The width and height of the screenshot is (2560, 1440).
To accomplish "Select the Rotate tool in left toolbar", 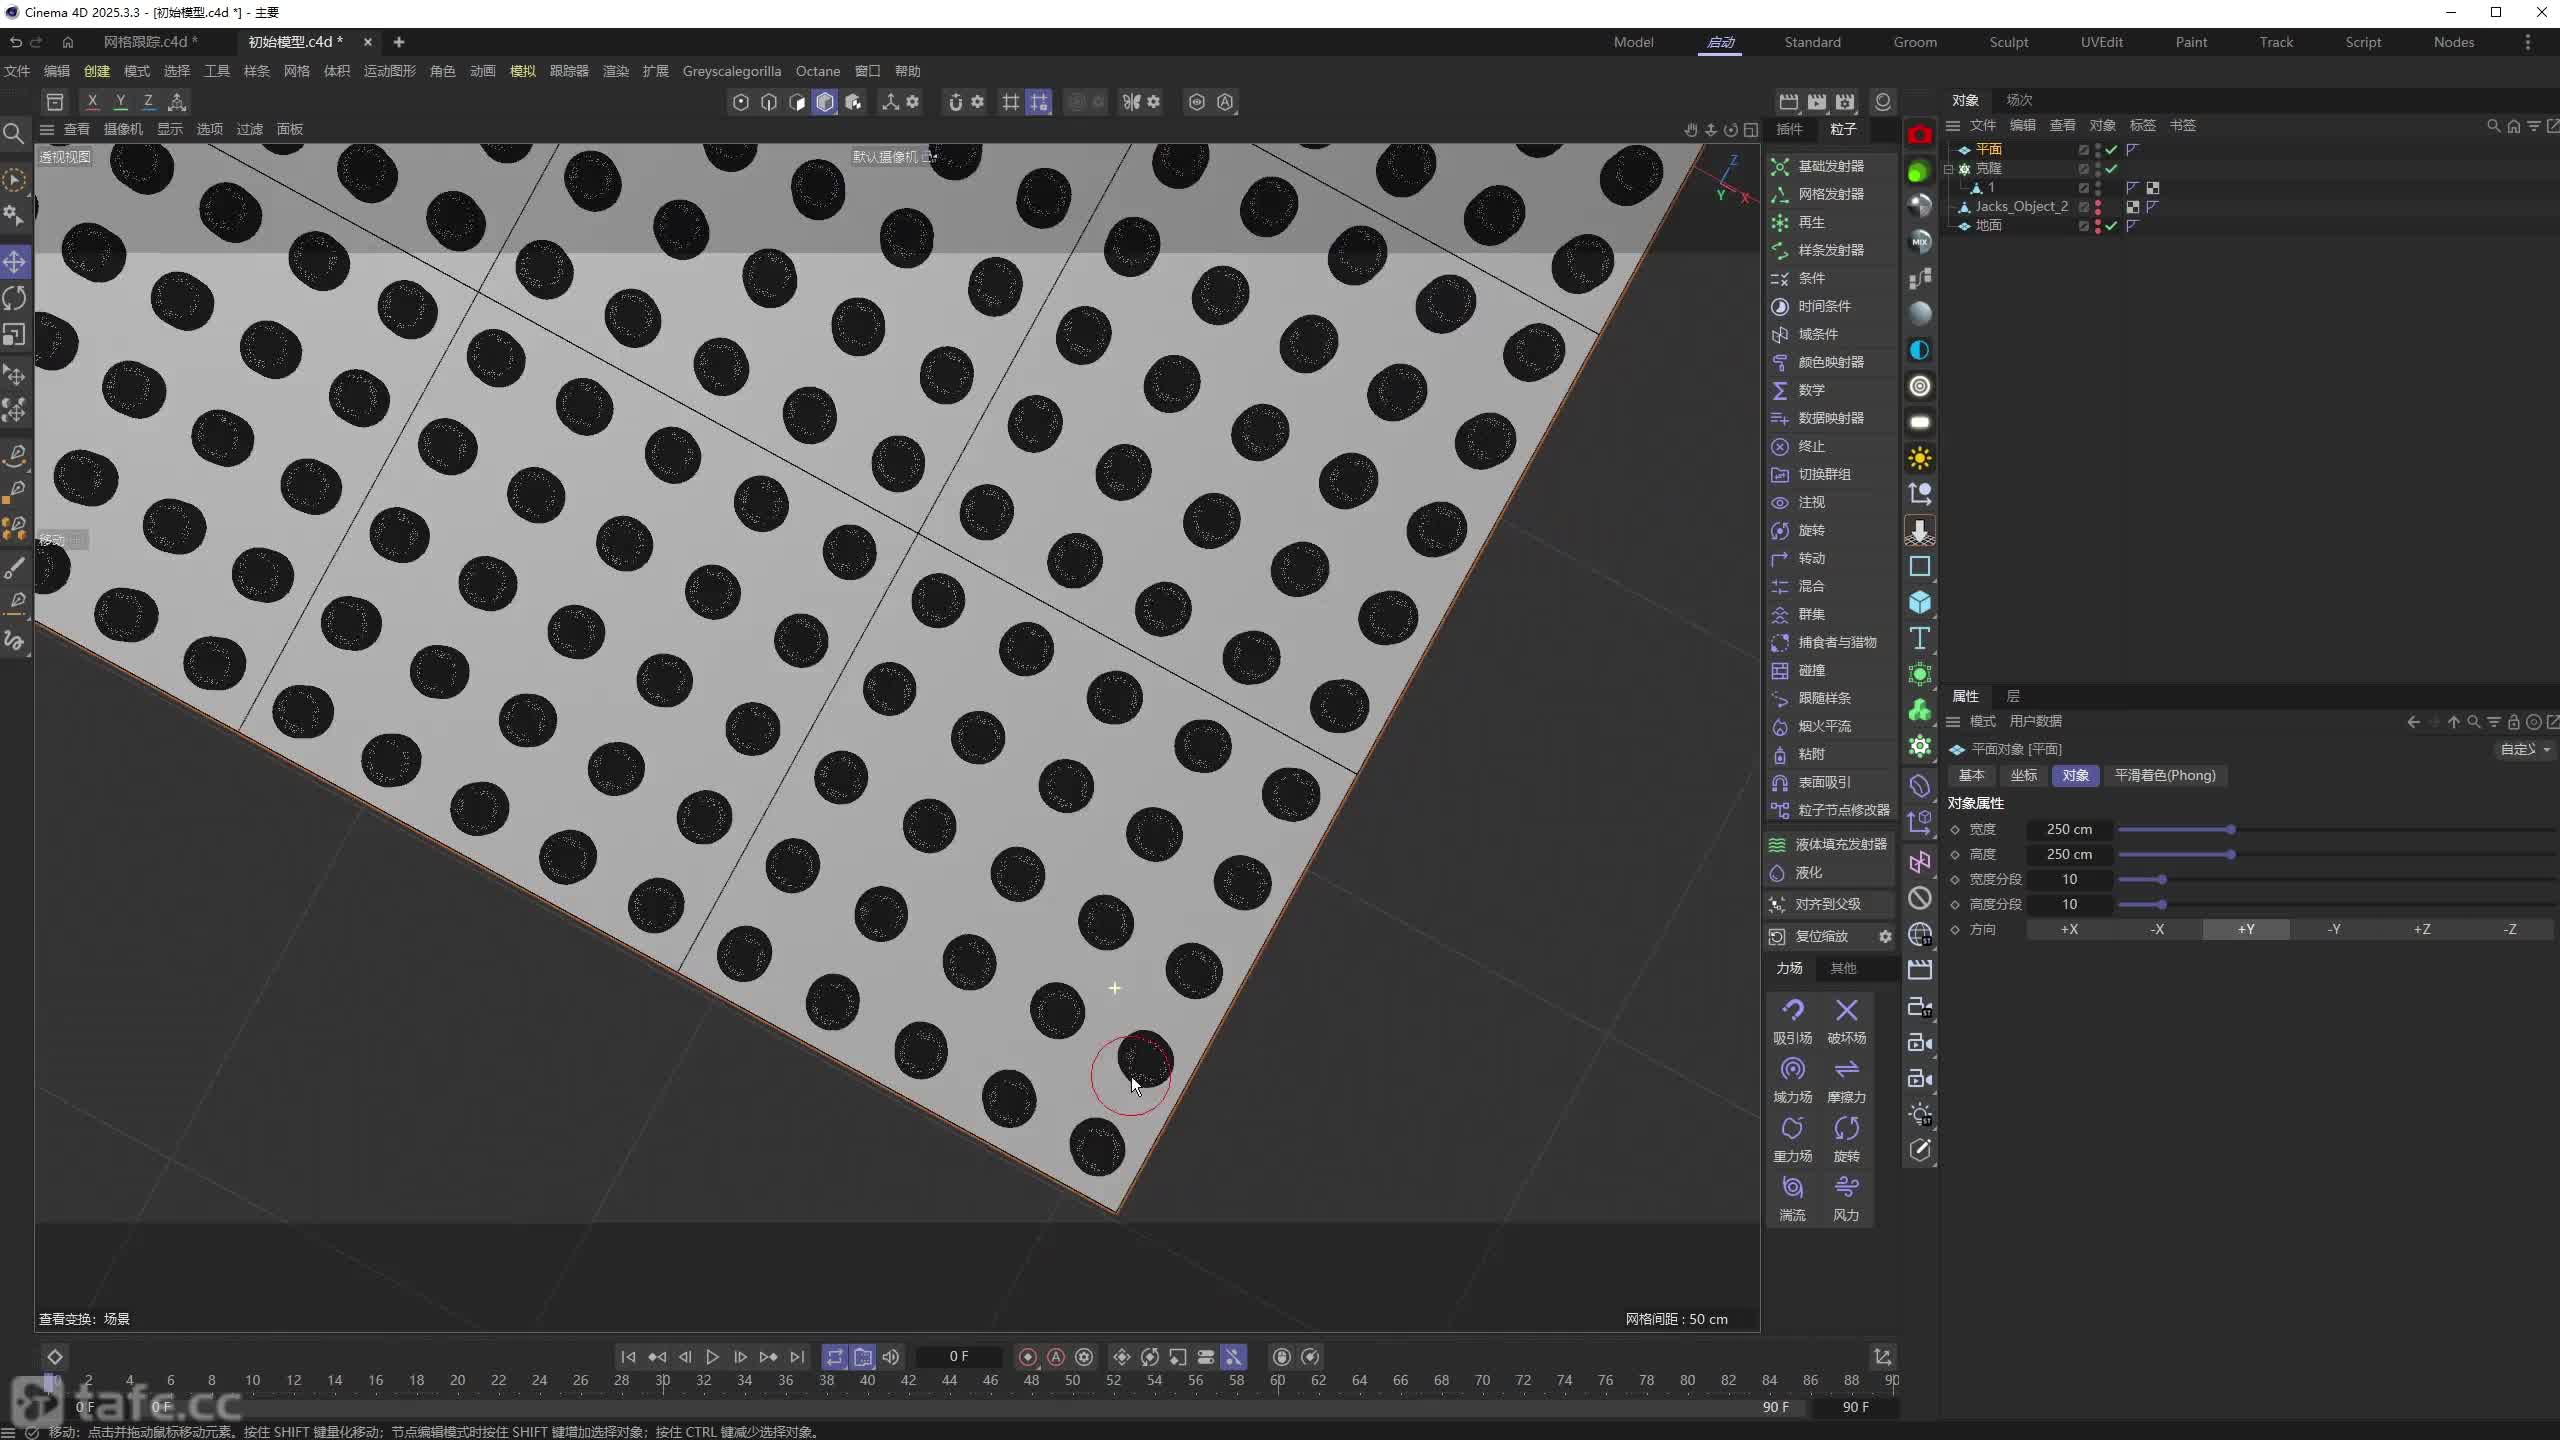I will (15, 298).
